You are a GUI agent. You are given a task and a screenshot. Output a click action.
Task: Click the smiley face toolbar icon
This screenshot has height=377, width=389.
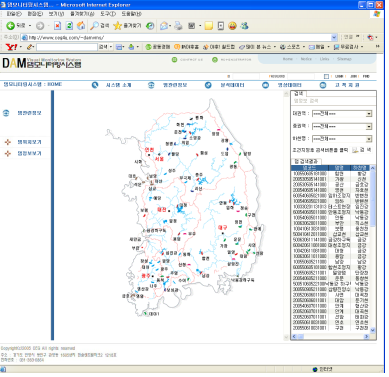coord(232,26)
